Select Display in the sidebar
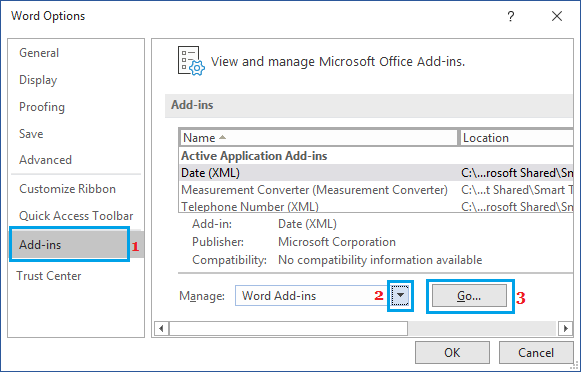The height and width of the screenshot is (372, 581). (x=38, y=80)
